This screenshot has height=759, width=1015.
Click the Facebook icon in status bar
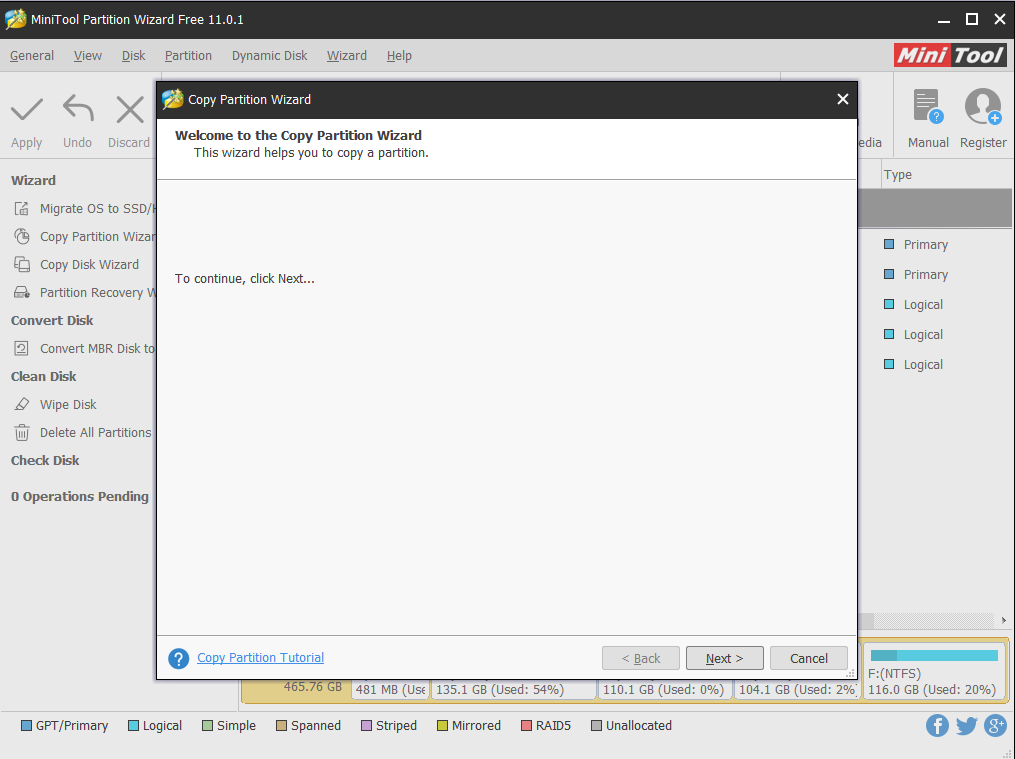[937, 725]
